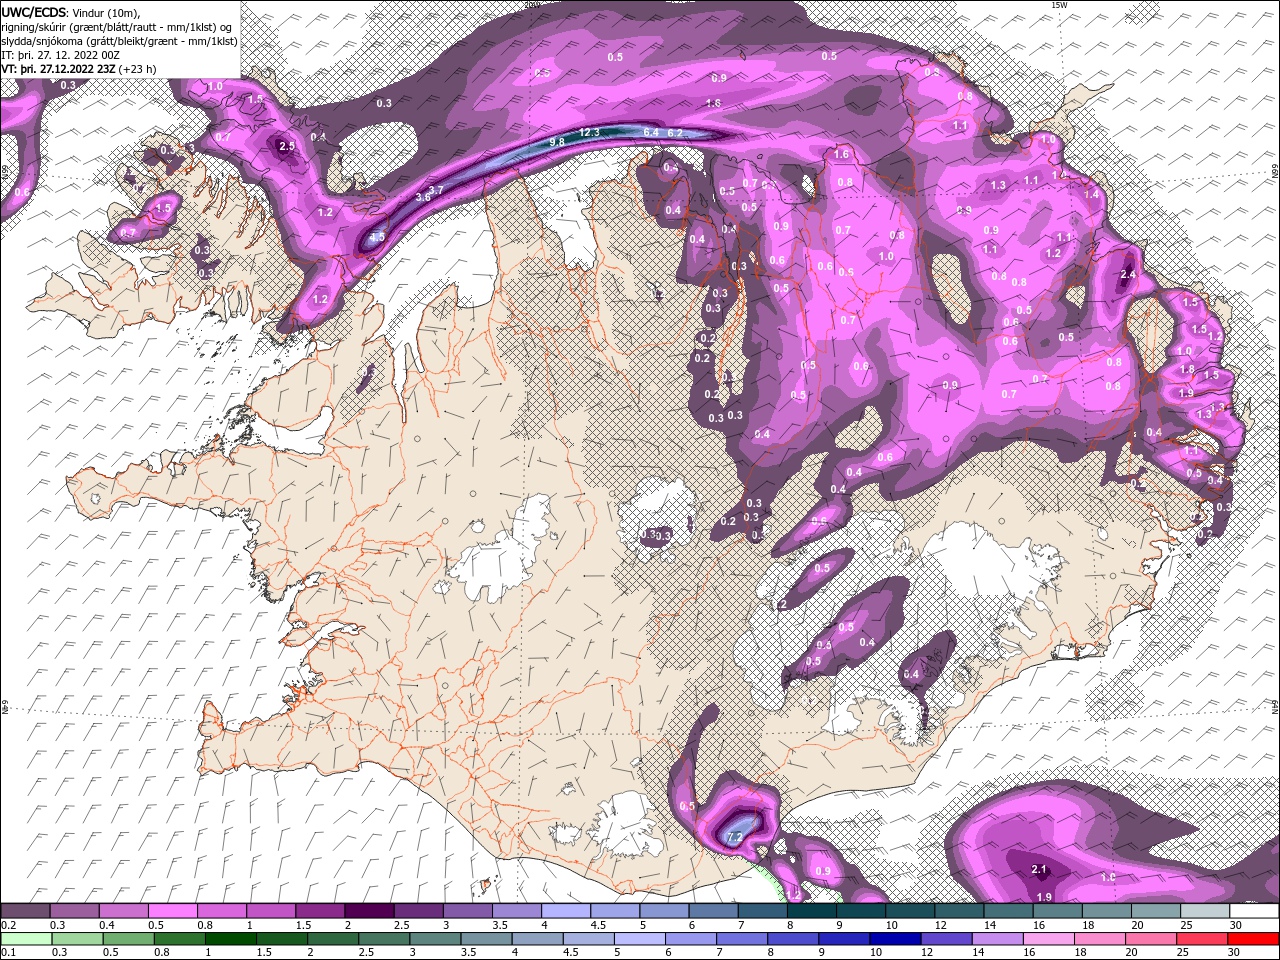Click the 1.8 value on the eastern fjords
This screenshot has height=960, width=1280.
1187,369
